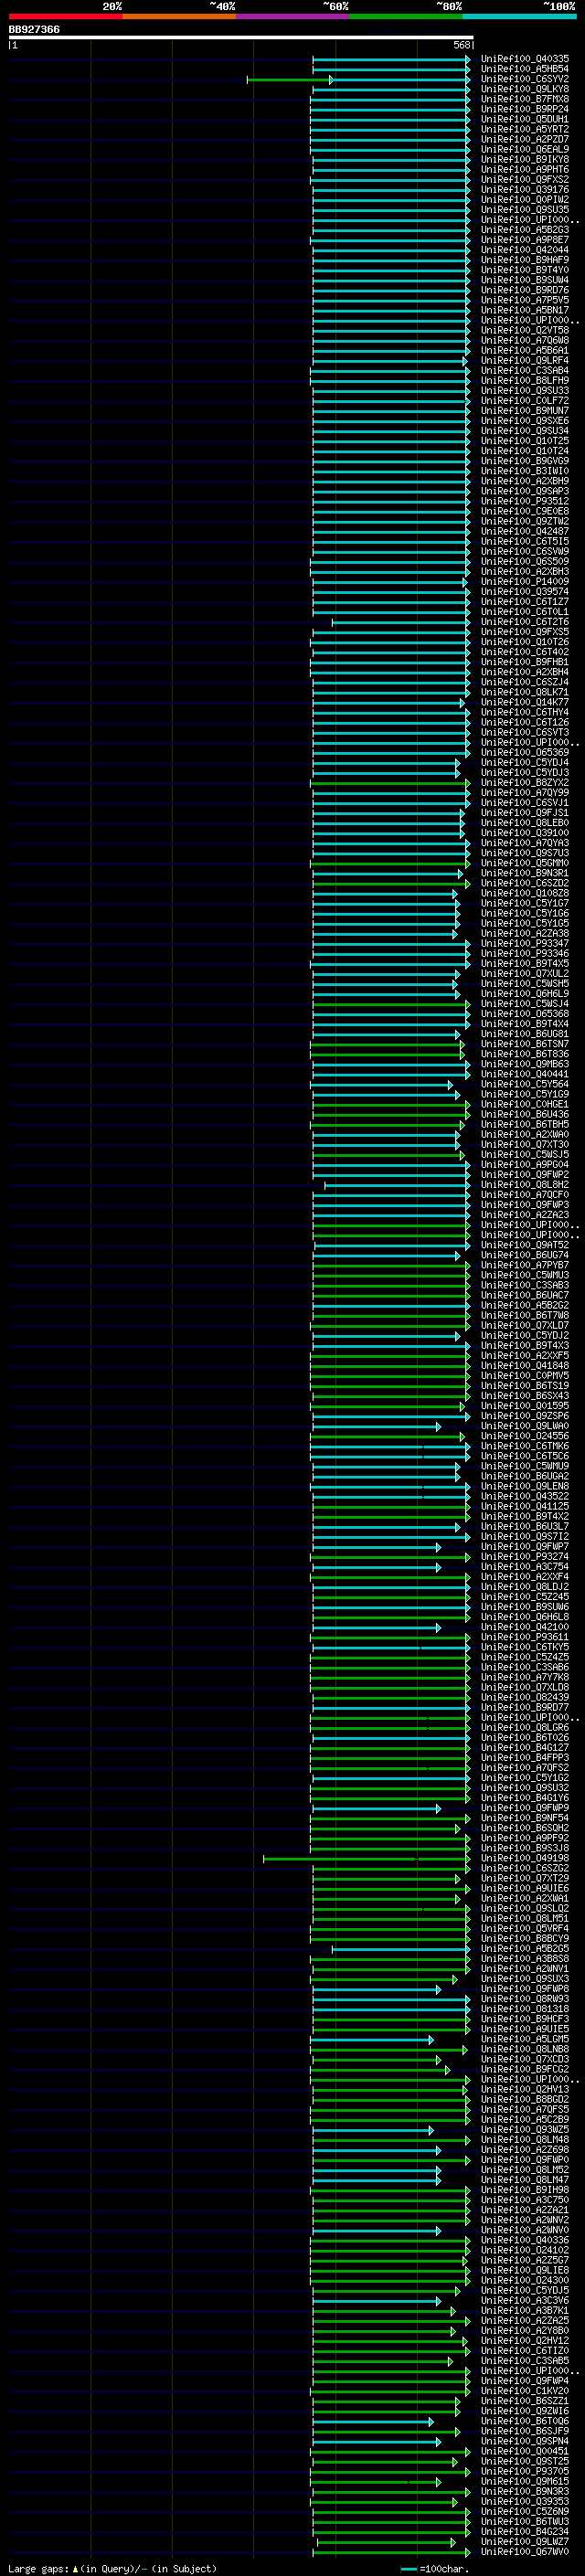Select entry UniRef100_Q9AT52
The width and height of the screenshot is (585, 2576).
(x=525, y=1245)
